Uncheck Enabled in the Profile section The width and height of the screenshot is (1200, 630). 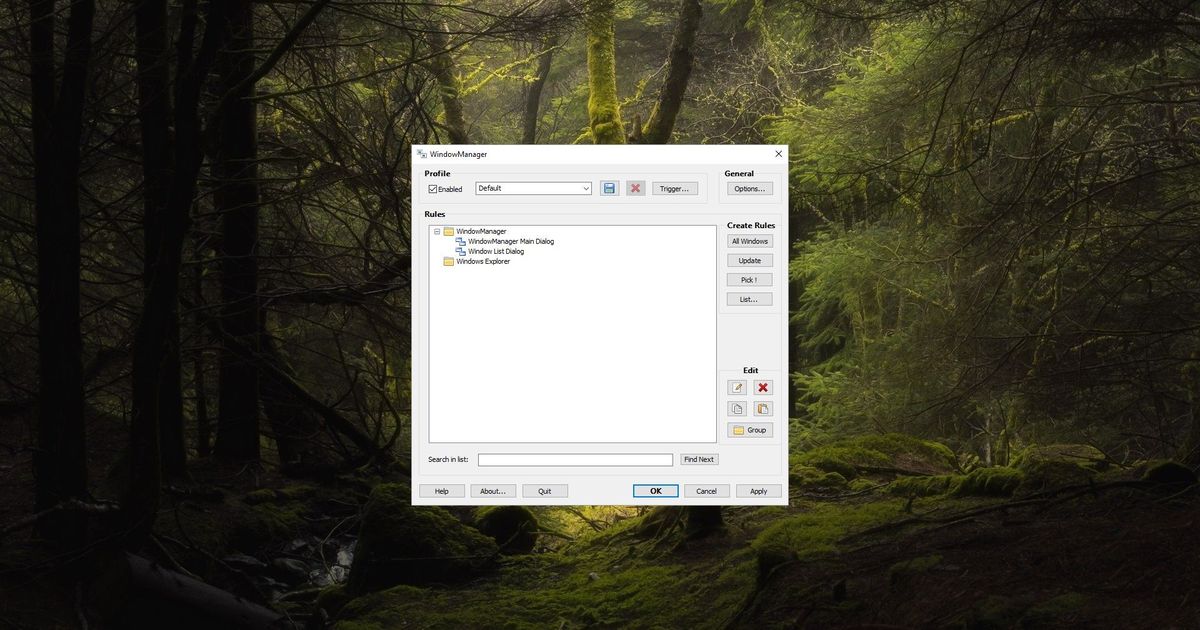[434, 188]
